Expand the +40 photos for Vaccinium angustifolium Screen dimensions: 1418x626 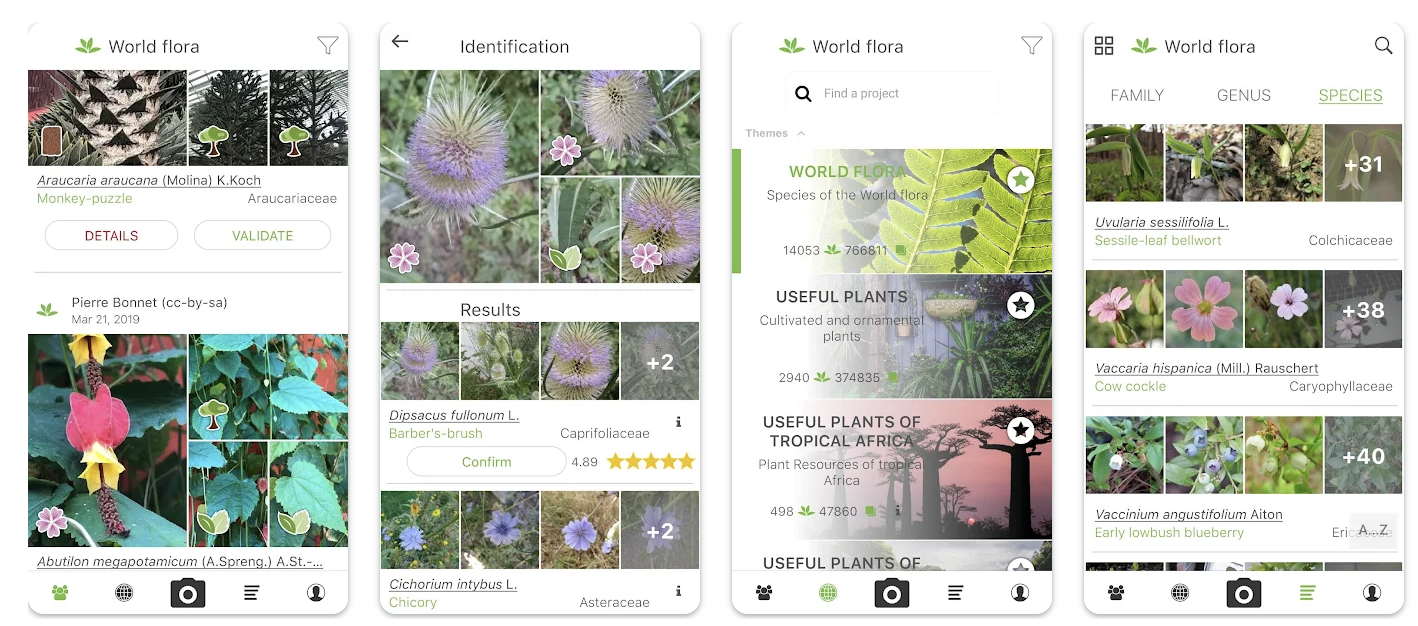1363,455
